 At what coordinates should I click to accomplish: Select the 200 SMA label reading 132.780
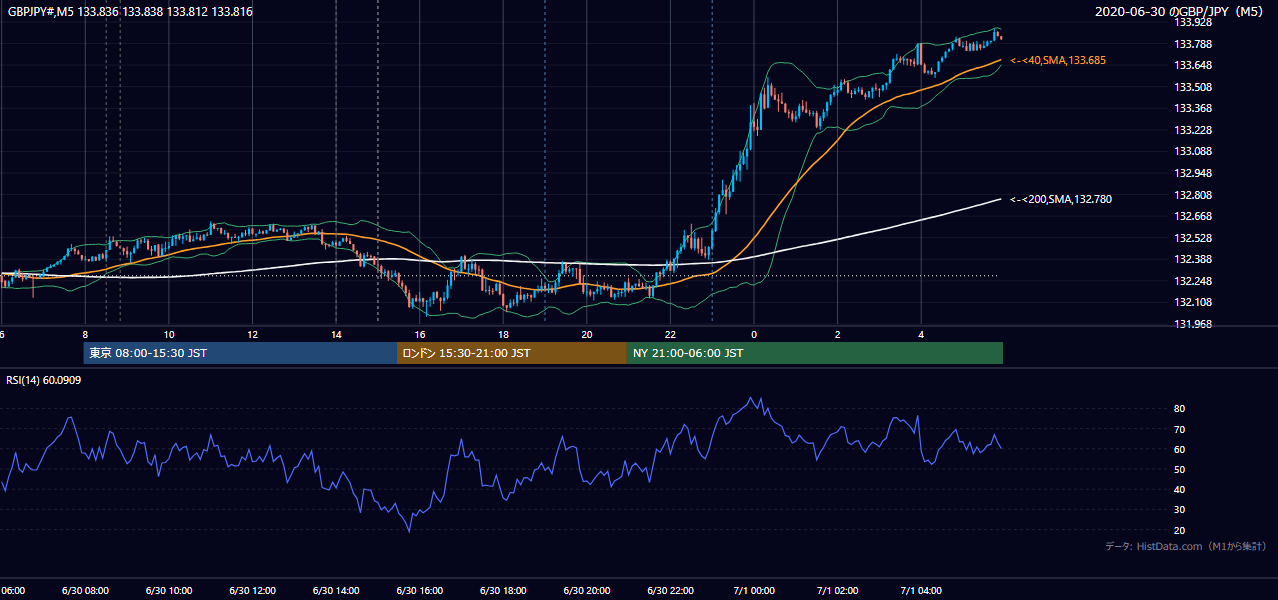point(1061,200)
